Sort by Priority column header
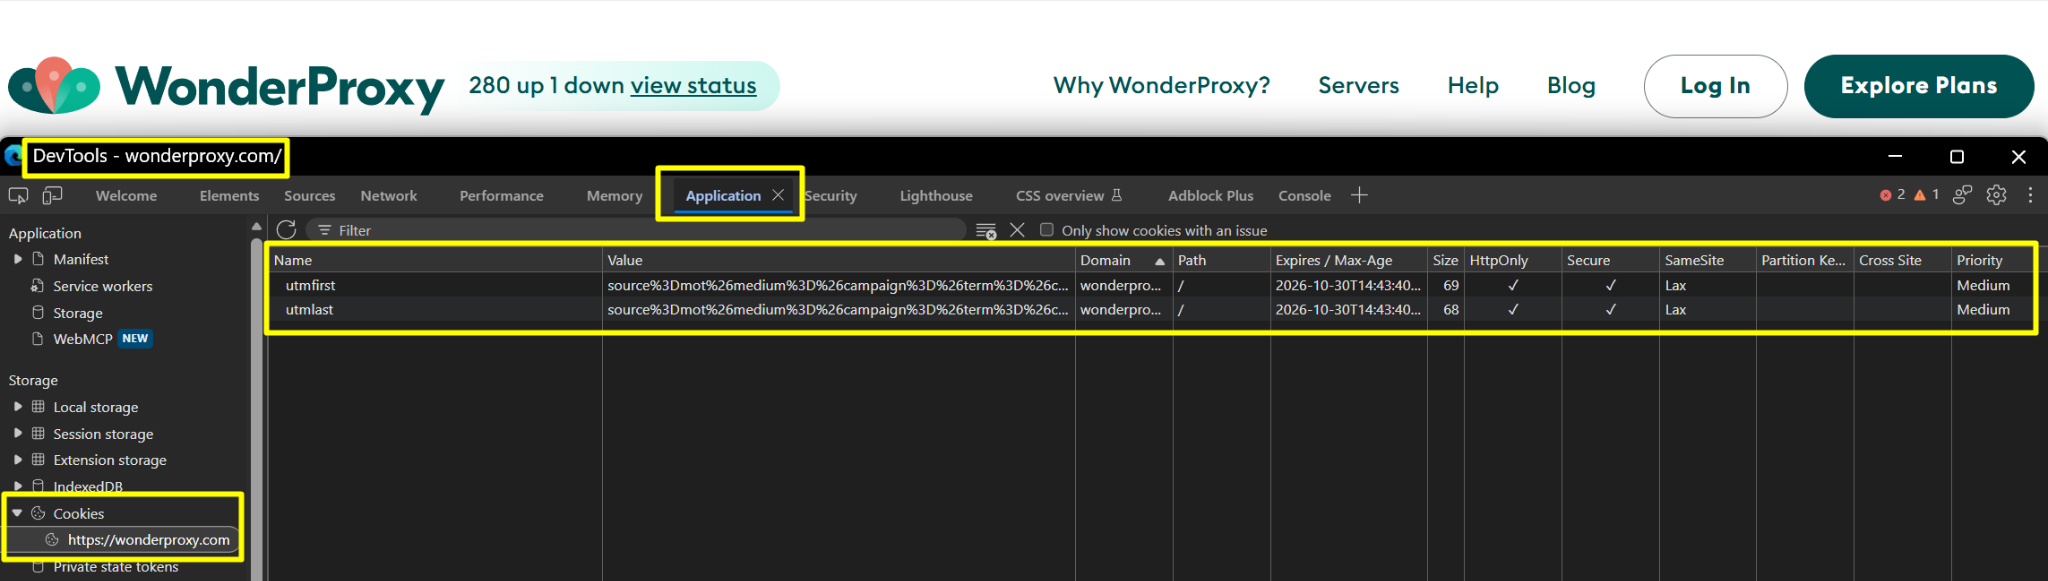 pos(1993,260)
